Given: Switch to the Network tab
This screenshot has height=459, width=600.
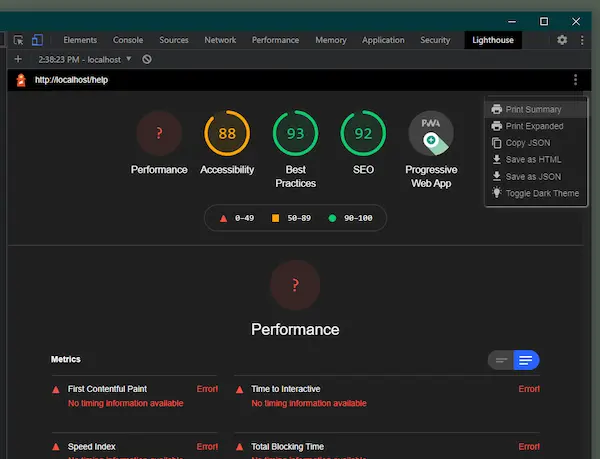Looking at the screenshot, I should 220,40.
